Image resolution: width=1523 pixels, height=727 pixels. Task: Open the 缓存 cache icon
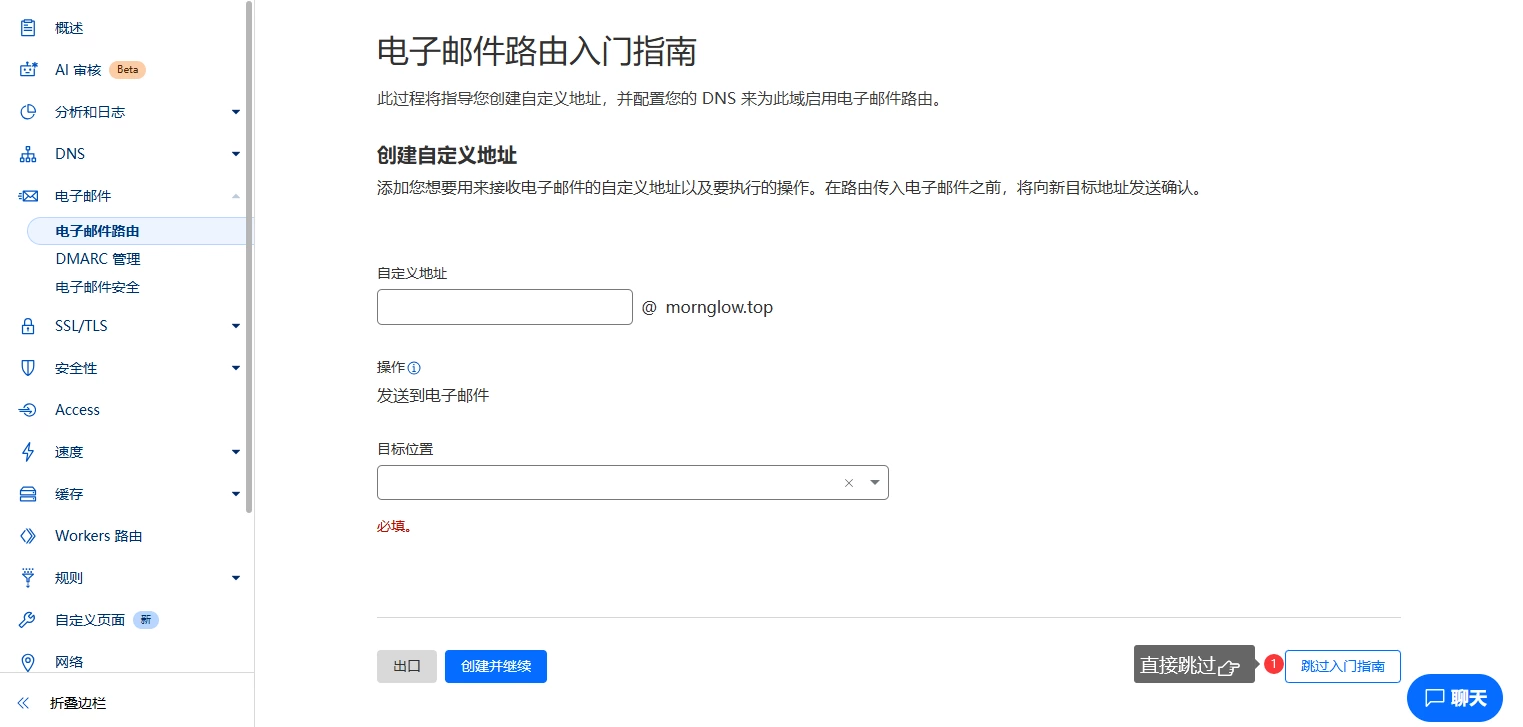point(29,493)
